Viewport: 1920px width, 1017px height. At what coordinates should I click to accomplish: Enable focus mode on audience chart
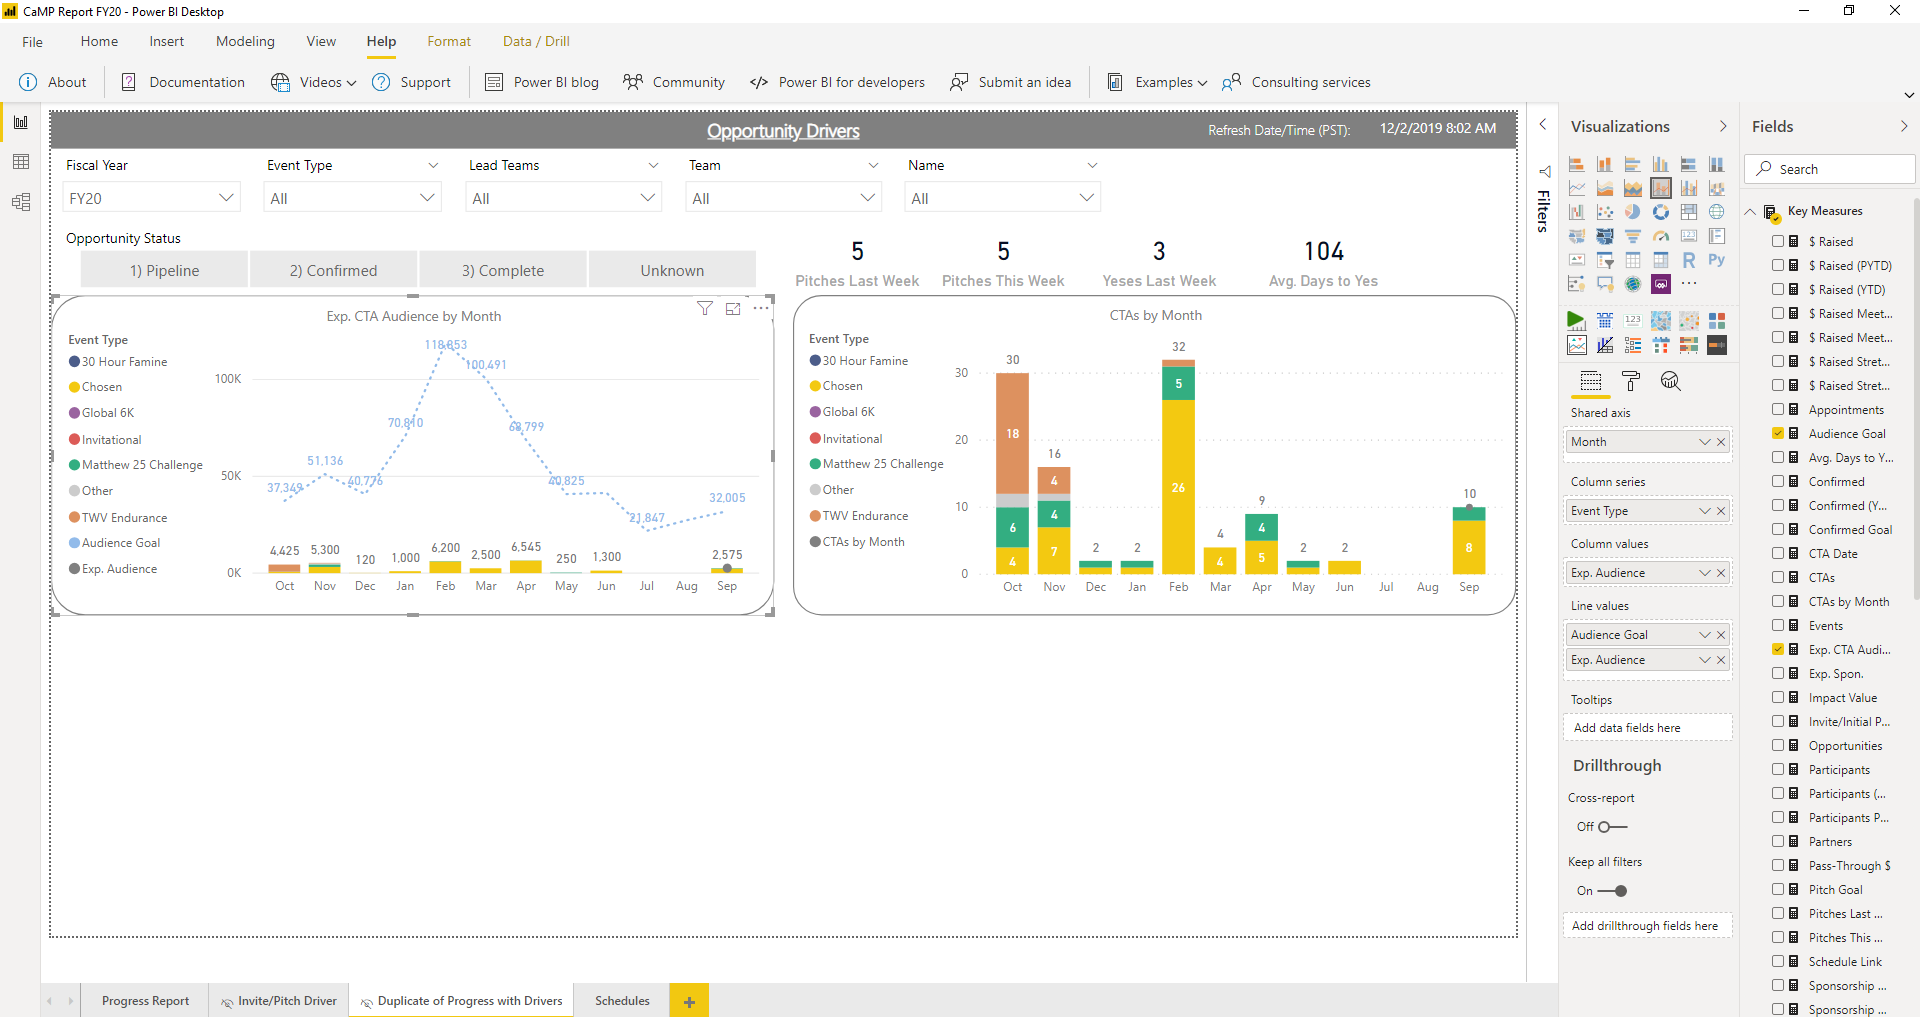point(733,309)
